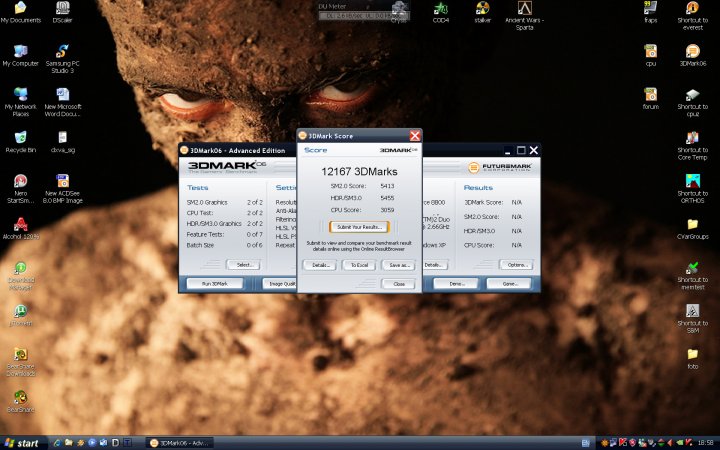Export score with the To Excel button
The image size is (720, 450).
359,265
